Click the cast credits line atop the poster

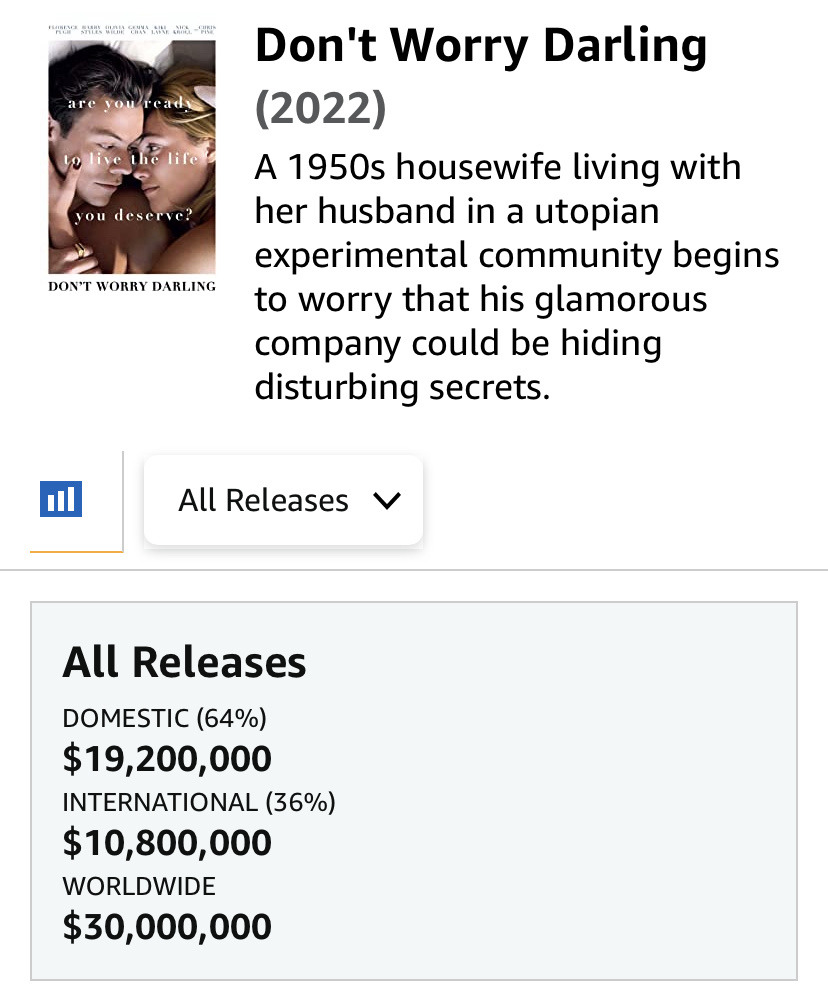tap(131, 30)
